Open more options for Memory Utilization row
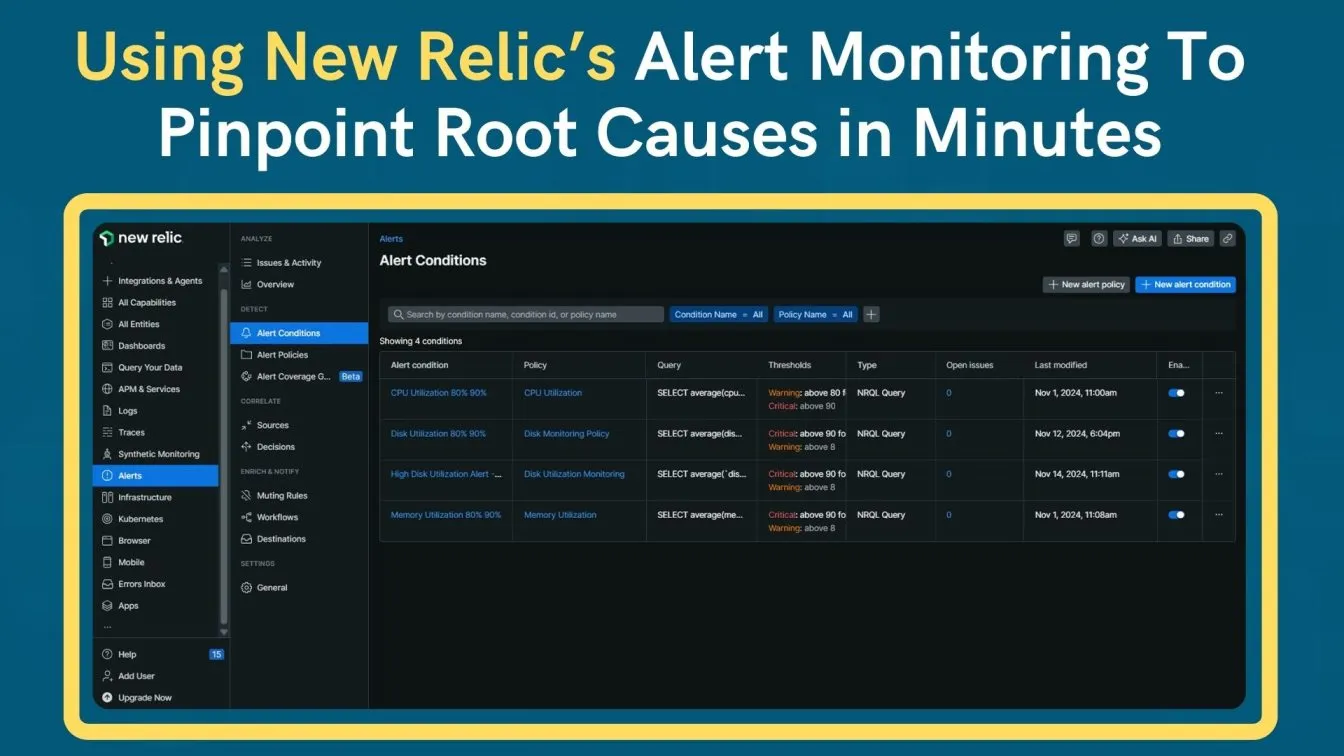 (x=1218, y=515)
